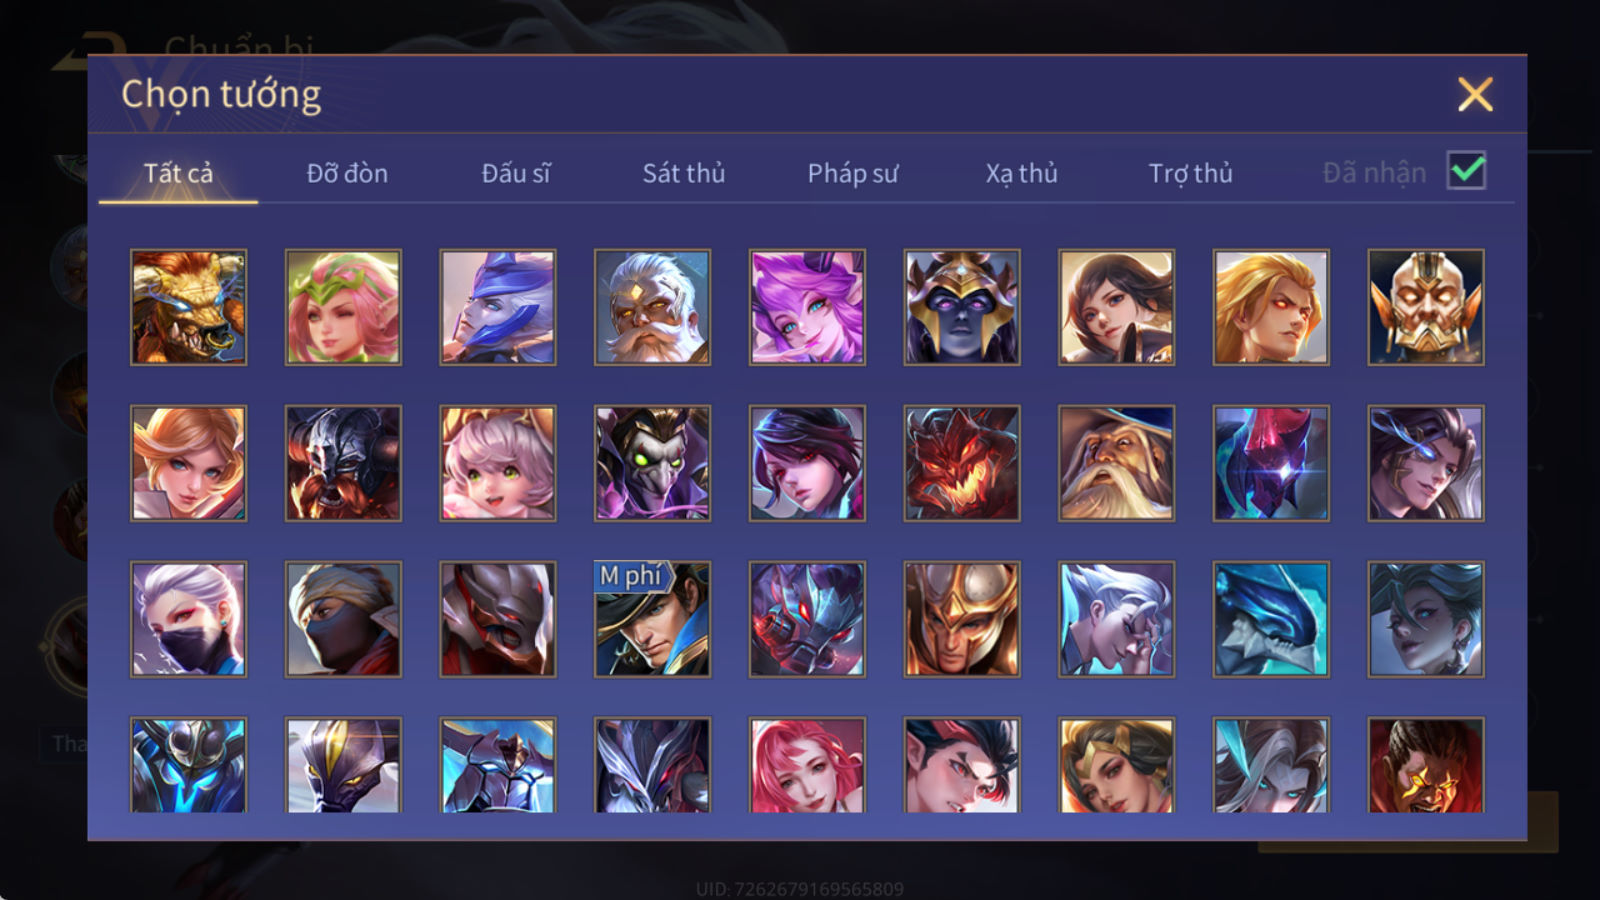
Task: Switch to the 'Đỡ đòn' tab
Action: [347, 173]
